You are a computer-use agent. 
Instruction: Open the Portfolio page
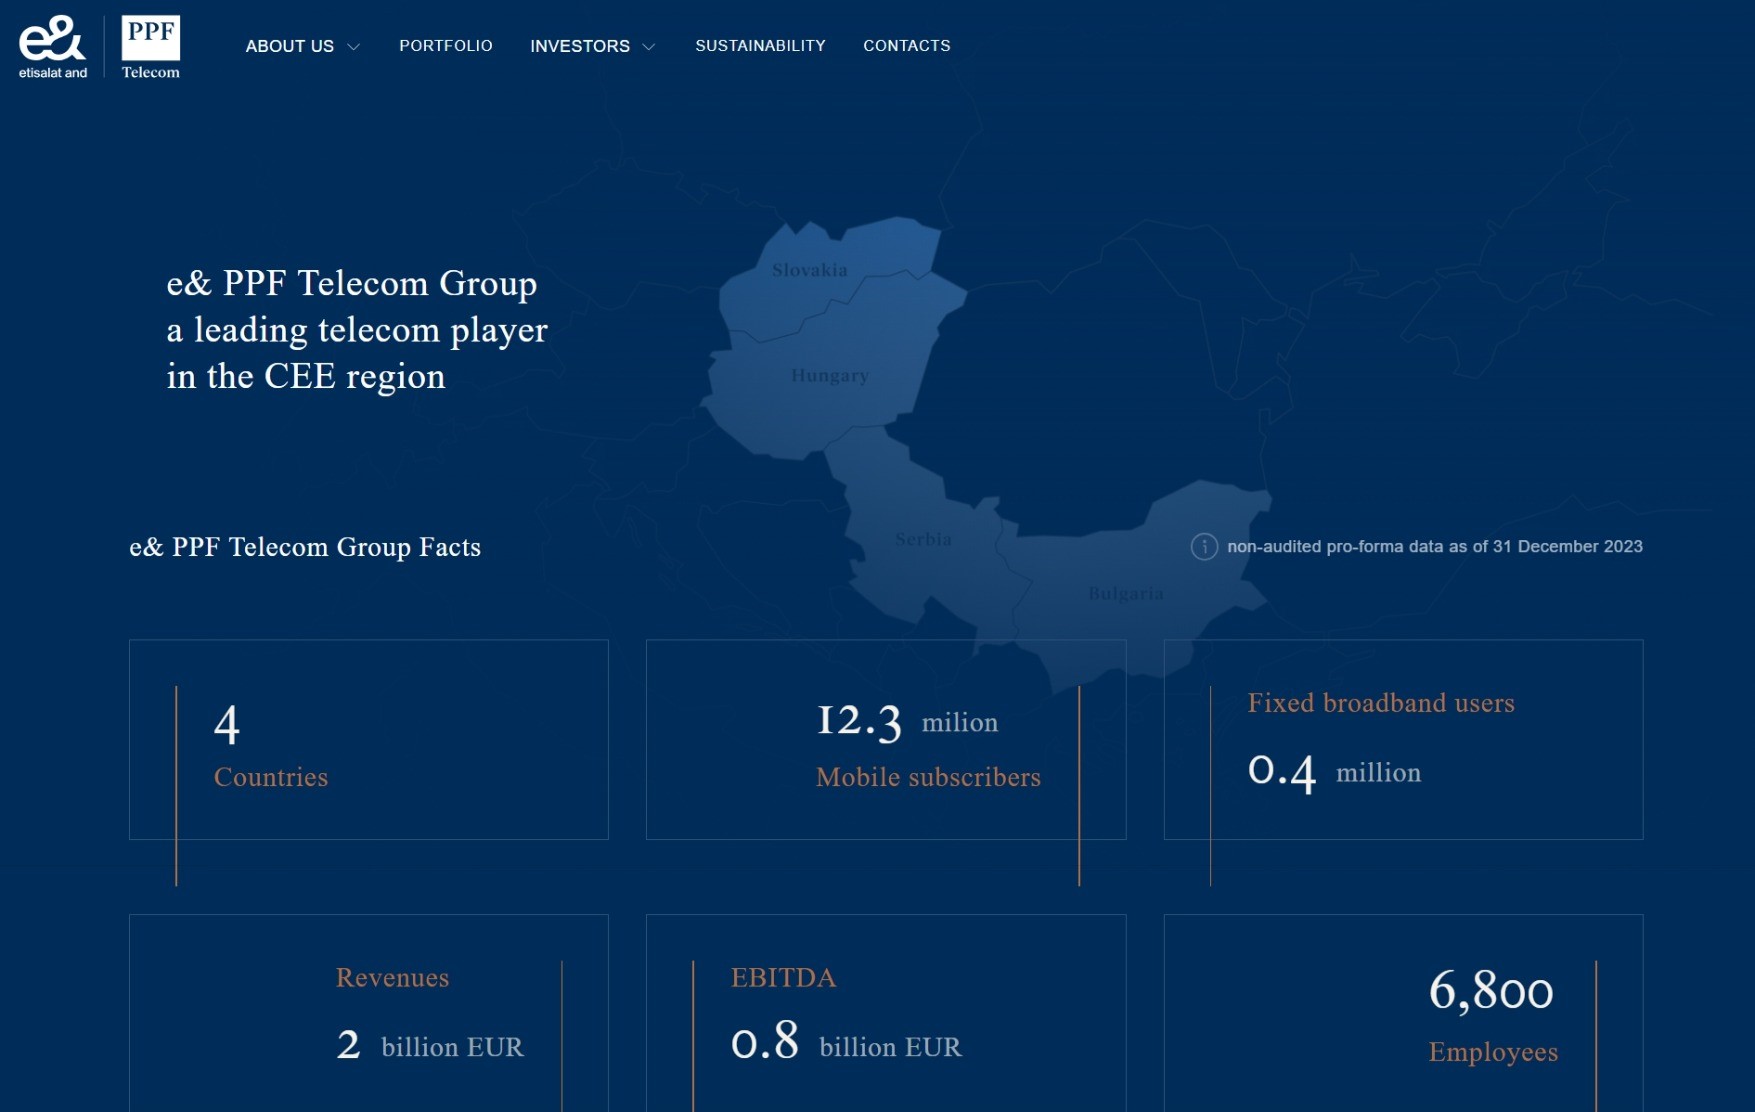tap(445, 46)
